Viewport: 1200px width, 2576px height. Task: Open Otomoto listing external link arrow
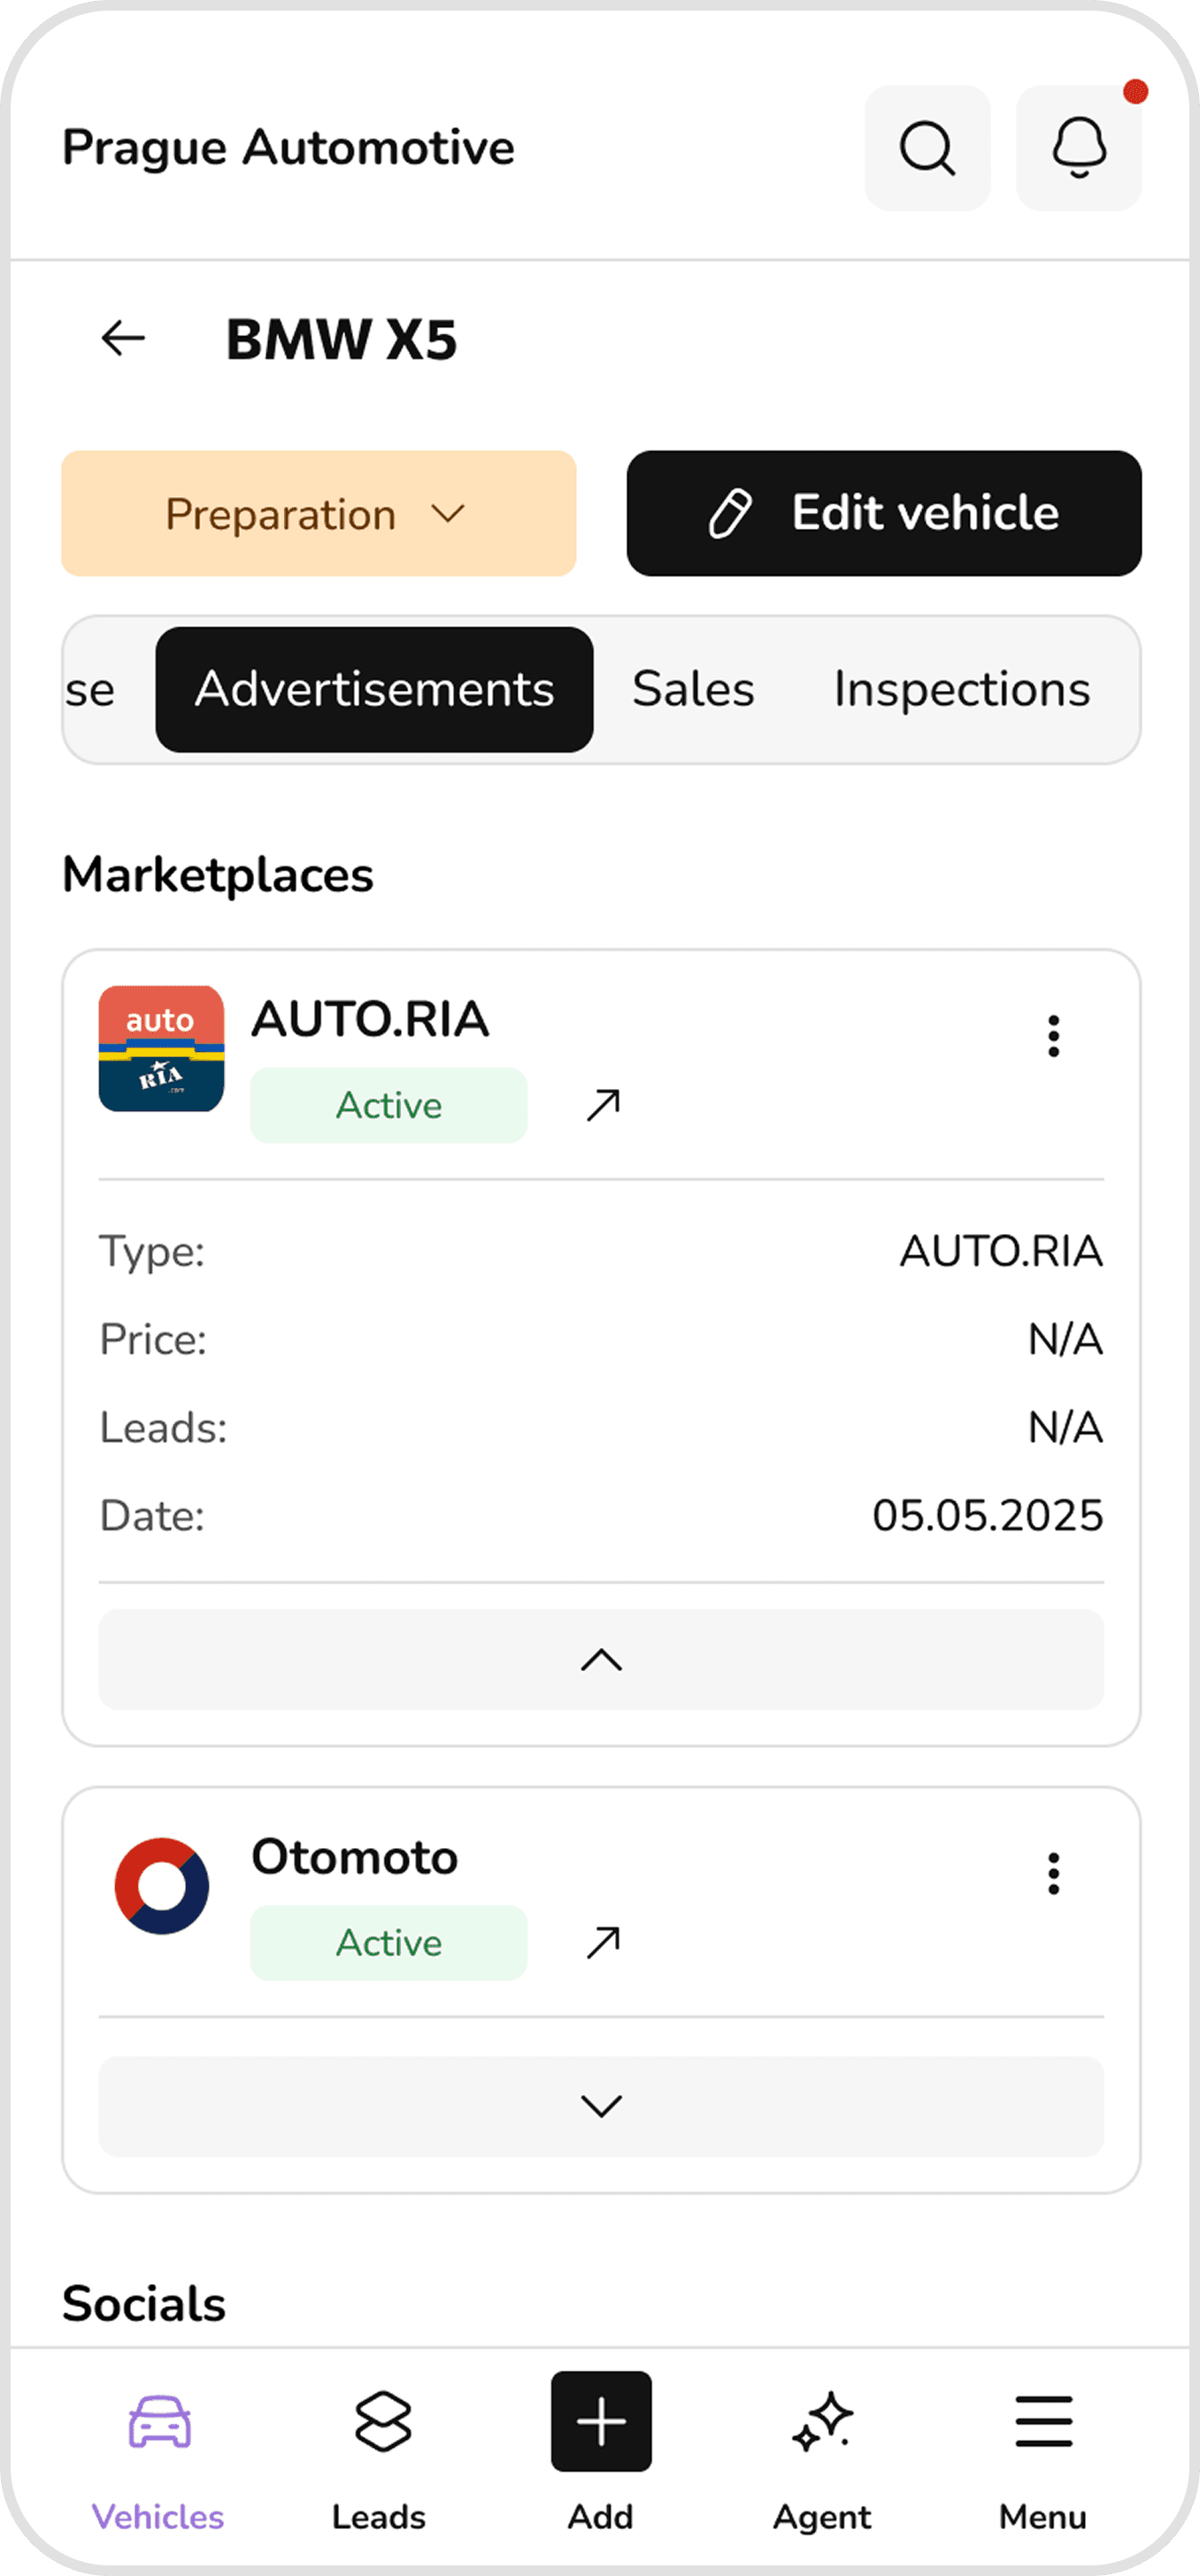(x=603, y=1942)
